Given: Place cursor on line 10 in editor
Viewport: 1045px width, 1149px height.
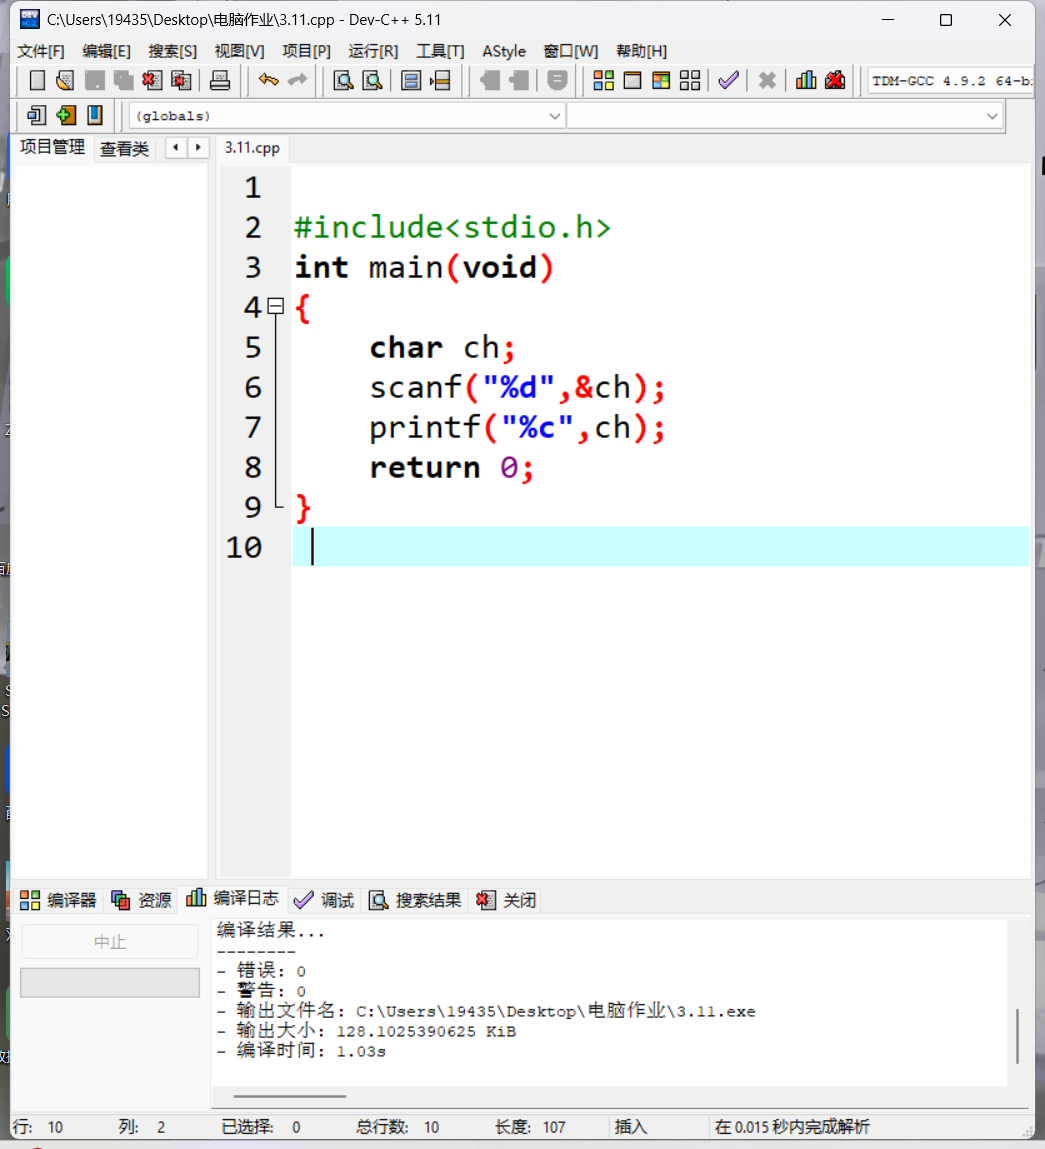Looking at the screenshot, I should coord(660,547).
